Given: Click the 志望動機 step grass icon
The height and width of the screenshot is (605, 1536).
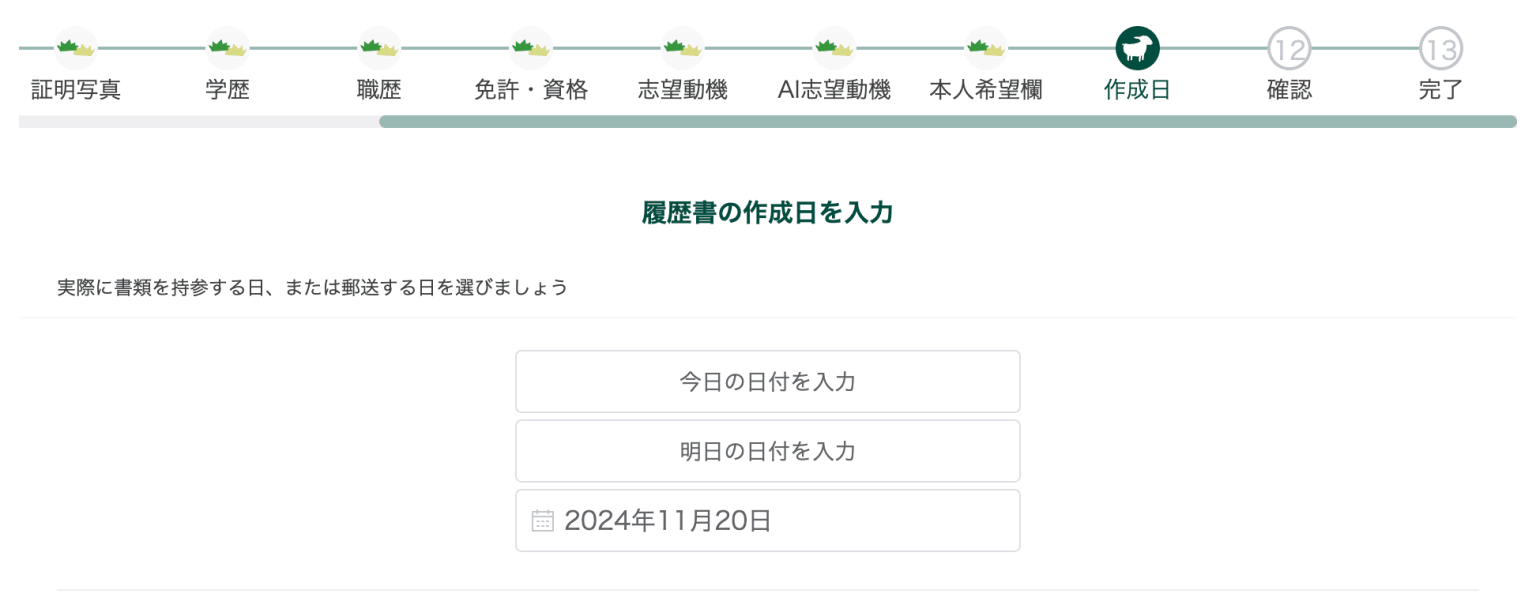Looking at the screenshot, I should click(x=682, y=48).
